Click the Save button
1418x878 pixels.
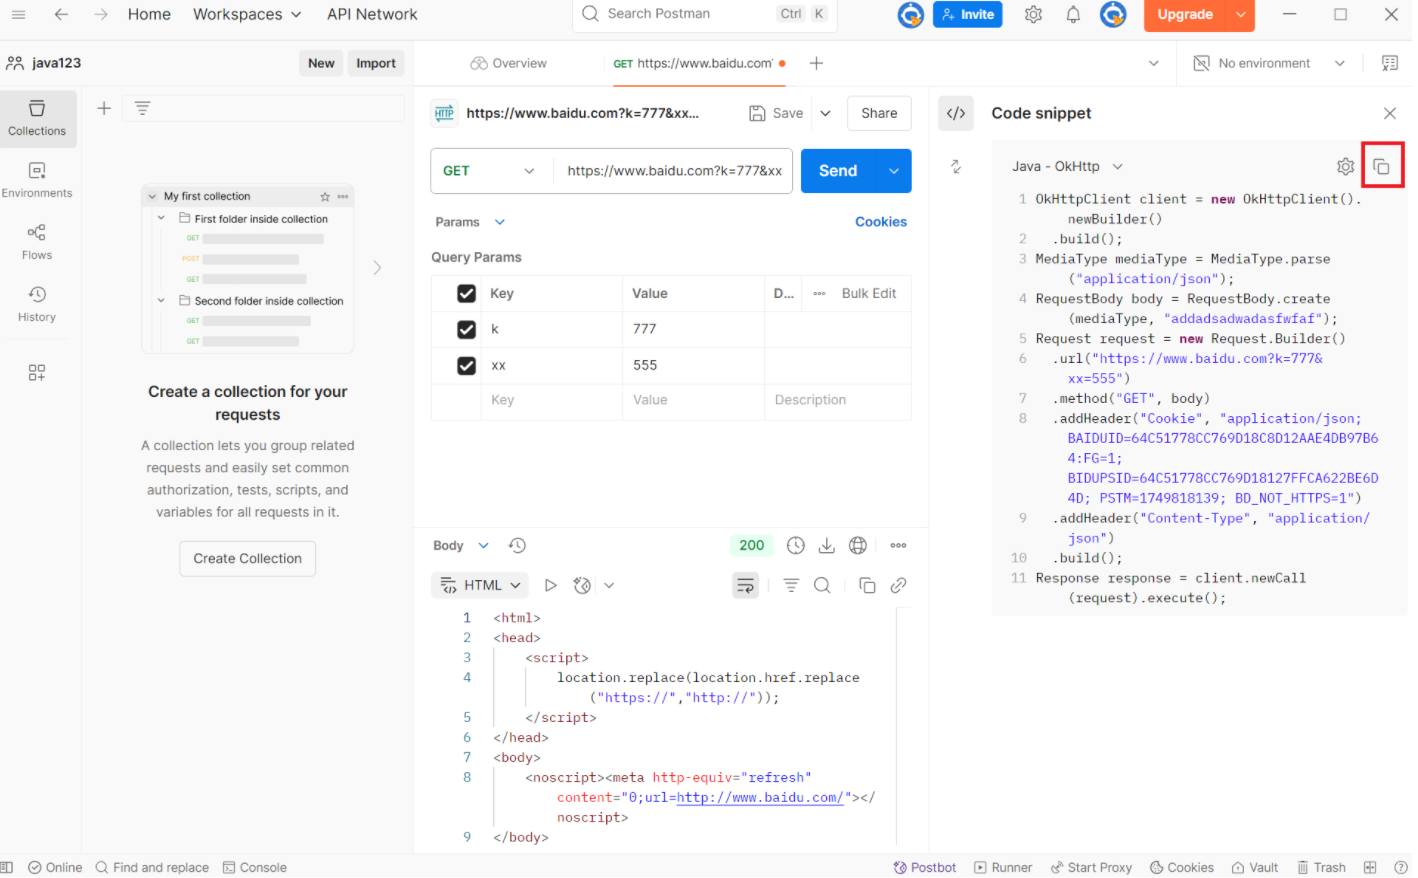point(776,113)
